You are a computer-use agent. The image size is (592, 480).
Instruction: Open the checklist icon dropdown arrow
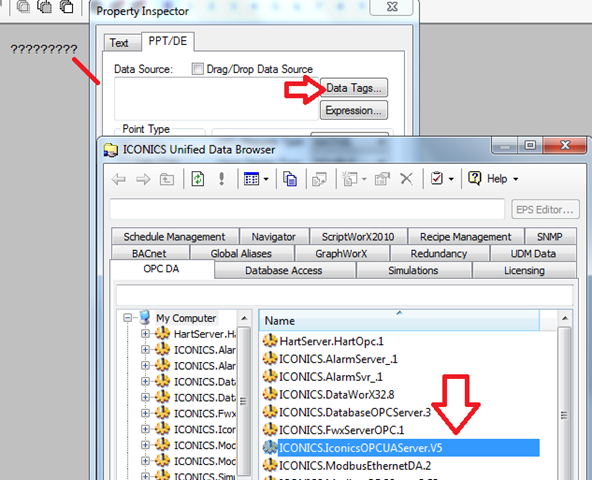click(451, 179)
